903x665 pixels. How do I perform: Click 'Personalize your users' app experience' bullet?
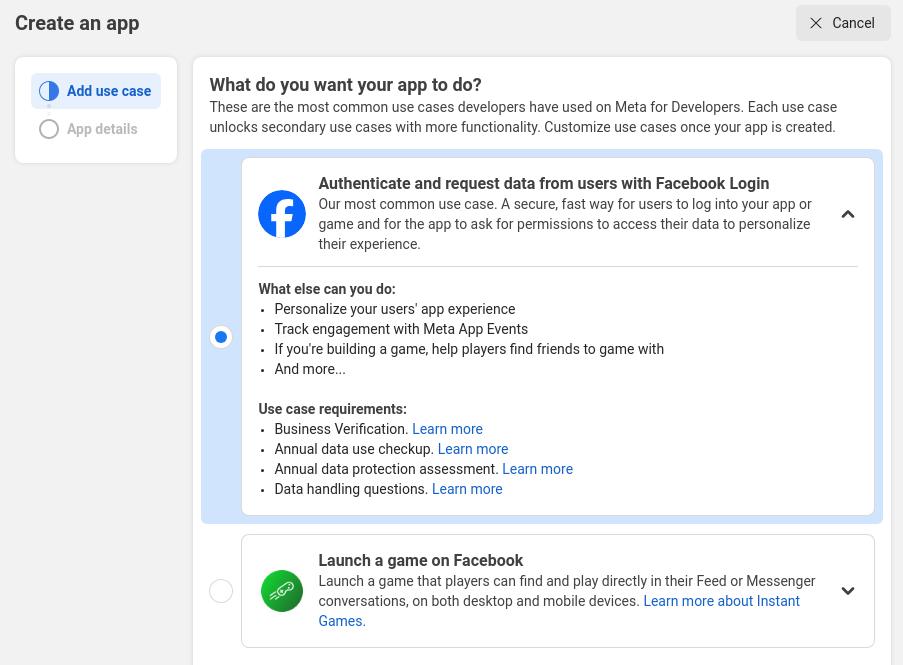tap(394, 309)
